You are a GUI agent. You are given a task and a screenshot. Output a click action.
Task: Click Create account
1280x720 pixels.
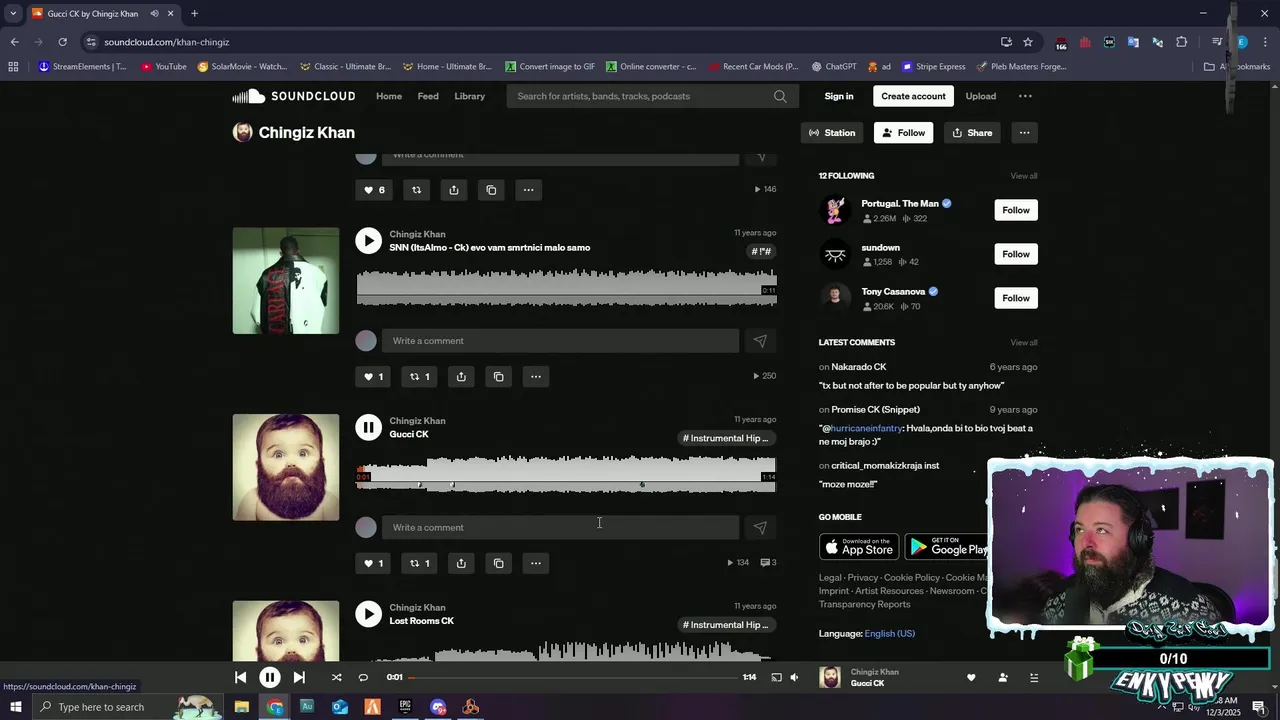coord(913,96)
